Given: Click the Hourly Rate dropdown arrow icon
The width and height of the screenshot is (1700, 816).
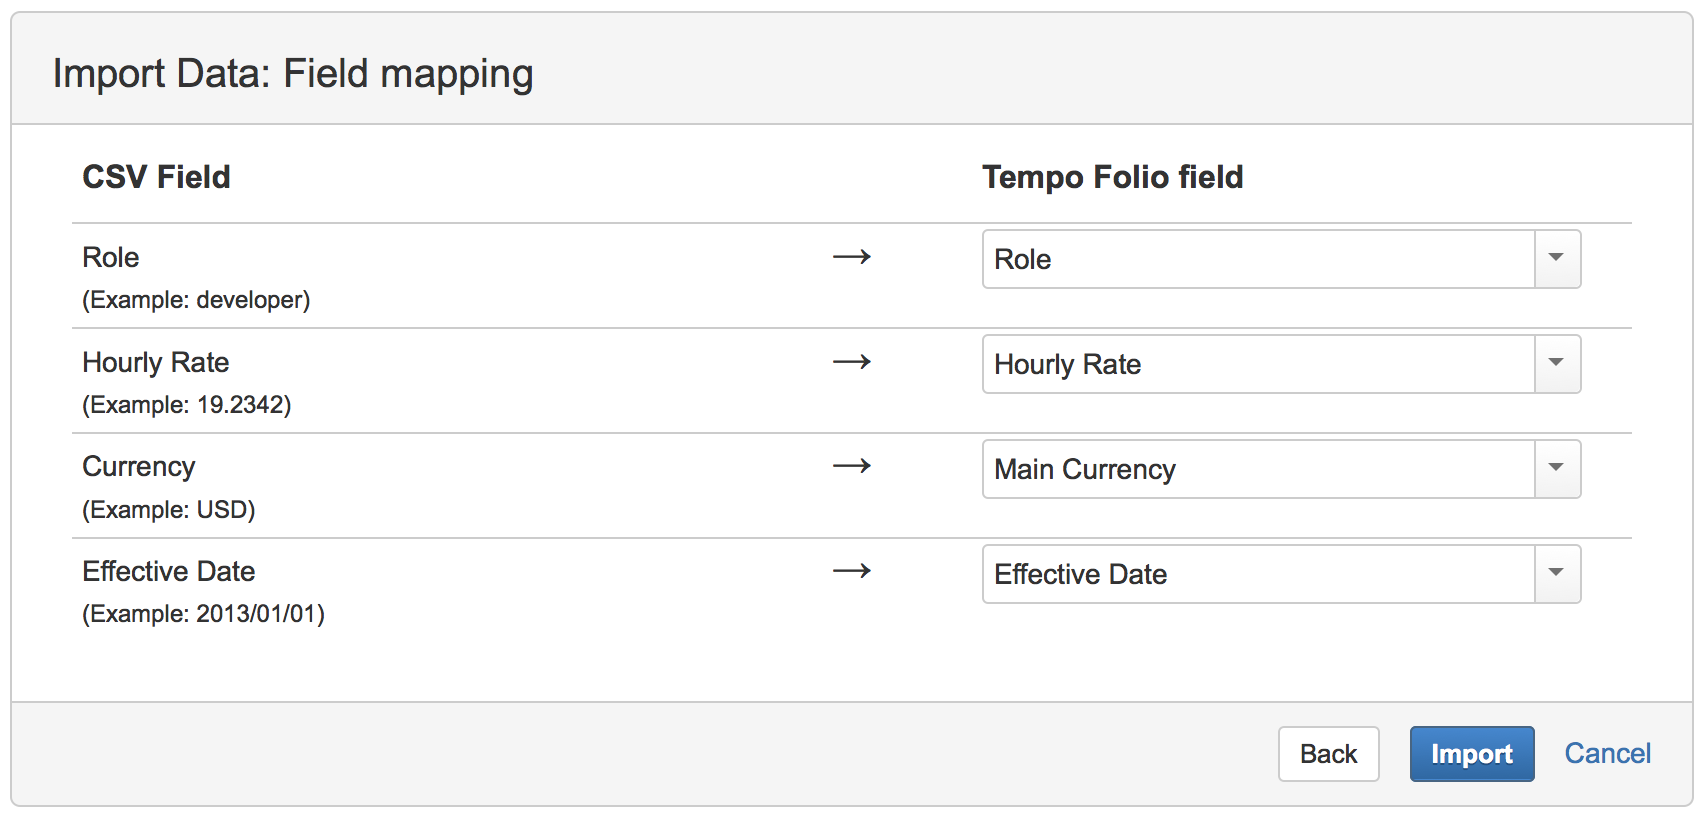Looking at the screenshot, I should pyautogui.click(x=1556, y=364).
